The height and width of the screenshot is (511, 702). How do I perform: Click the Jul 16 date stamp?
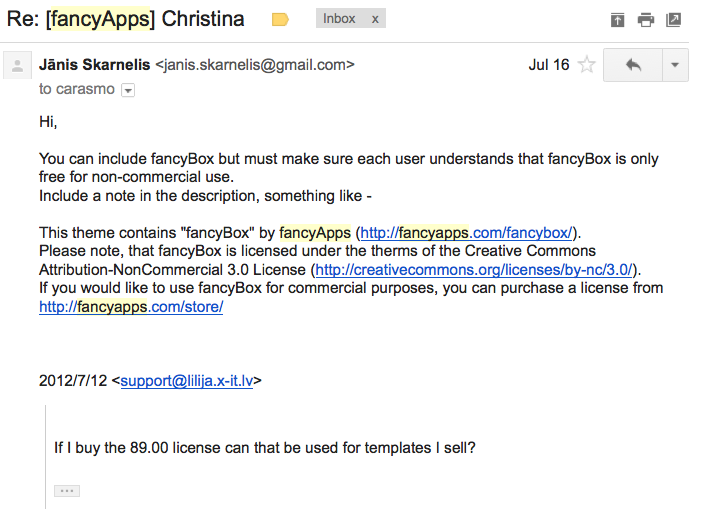pos(548,65)
